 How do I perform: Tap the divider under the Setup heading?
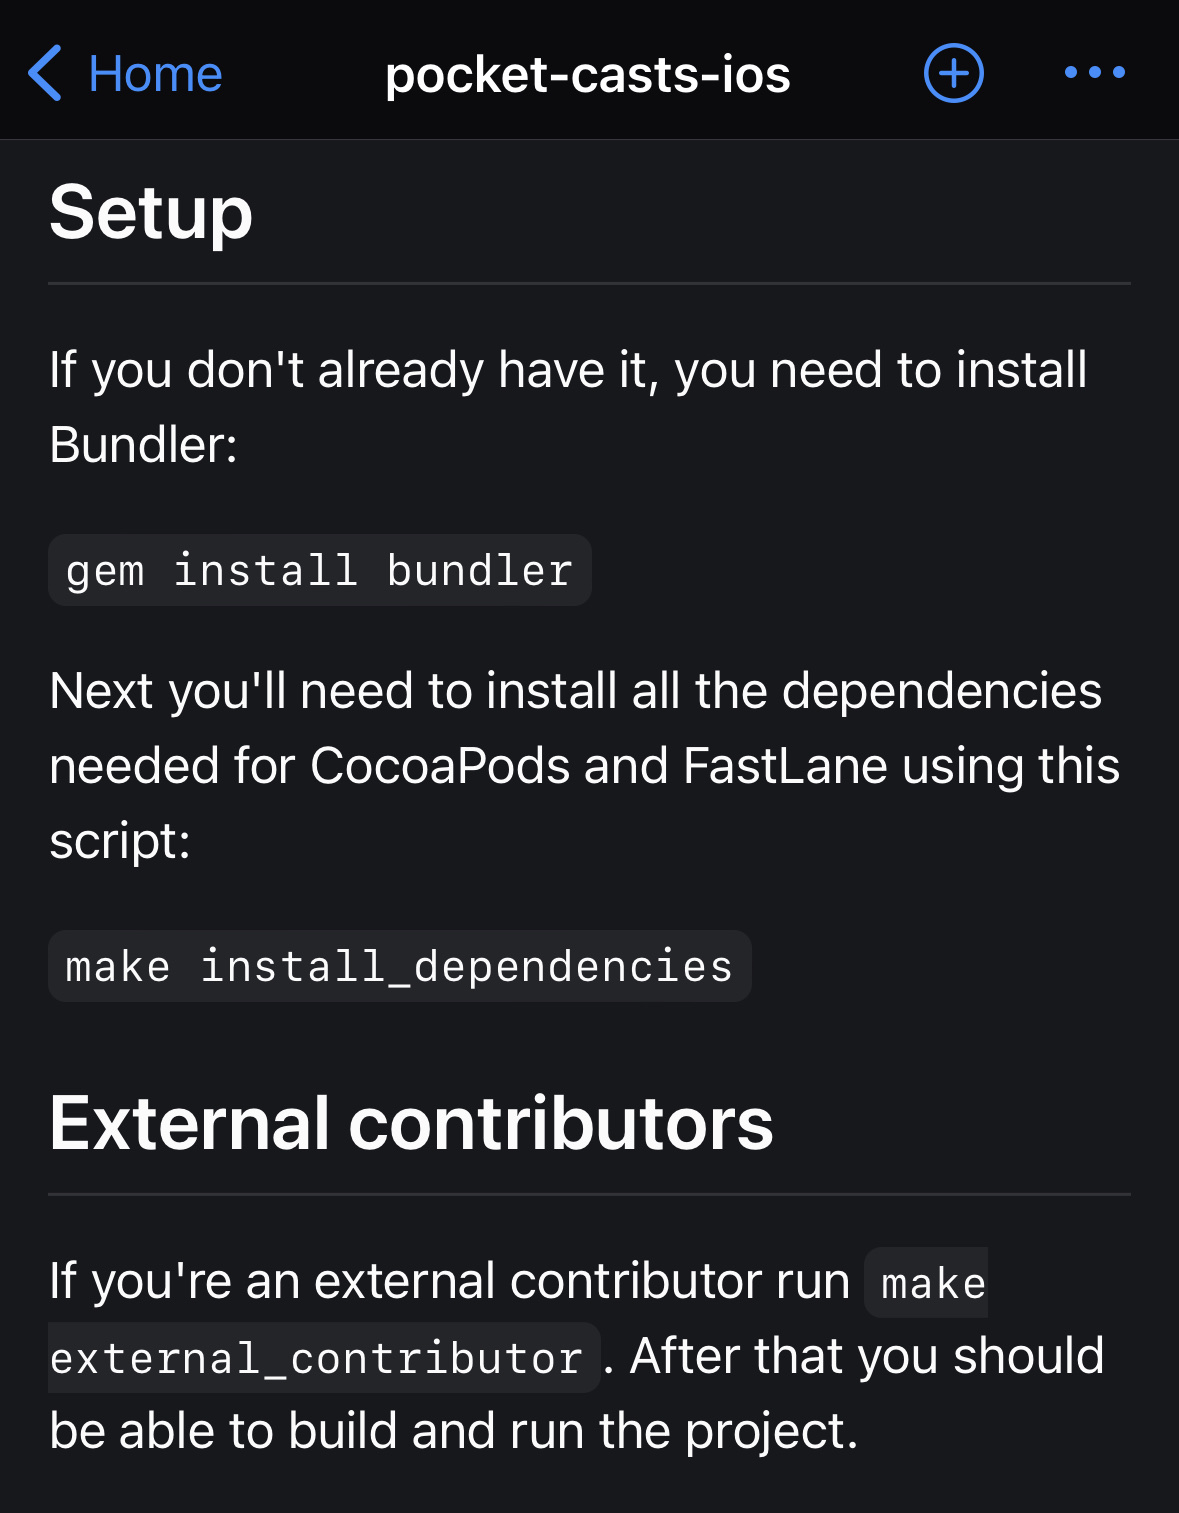tap(590, 282)
